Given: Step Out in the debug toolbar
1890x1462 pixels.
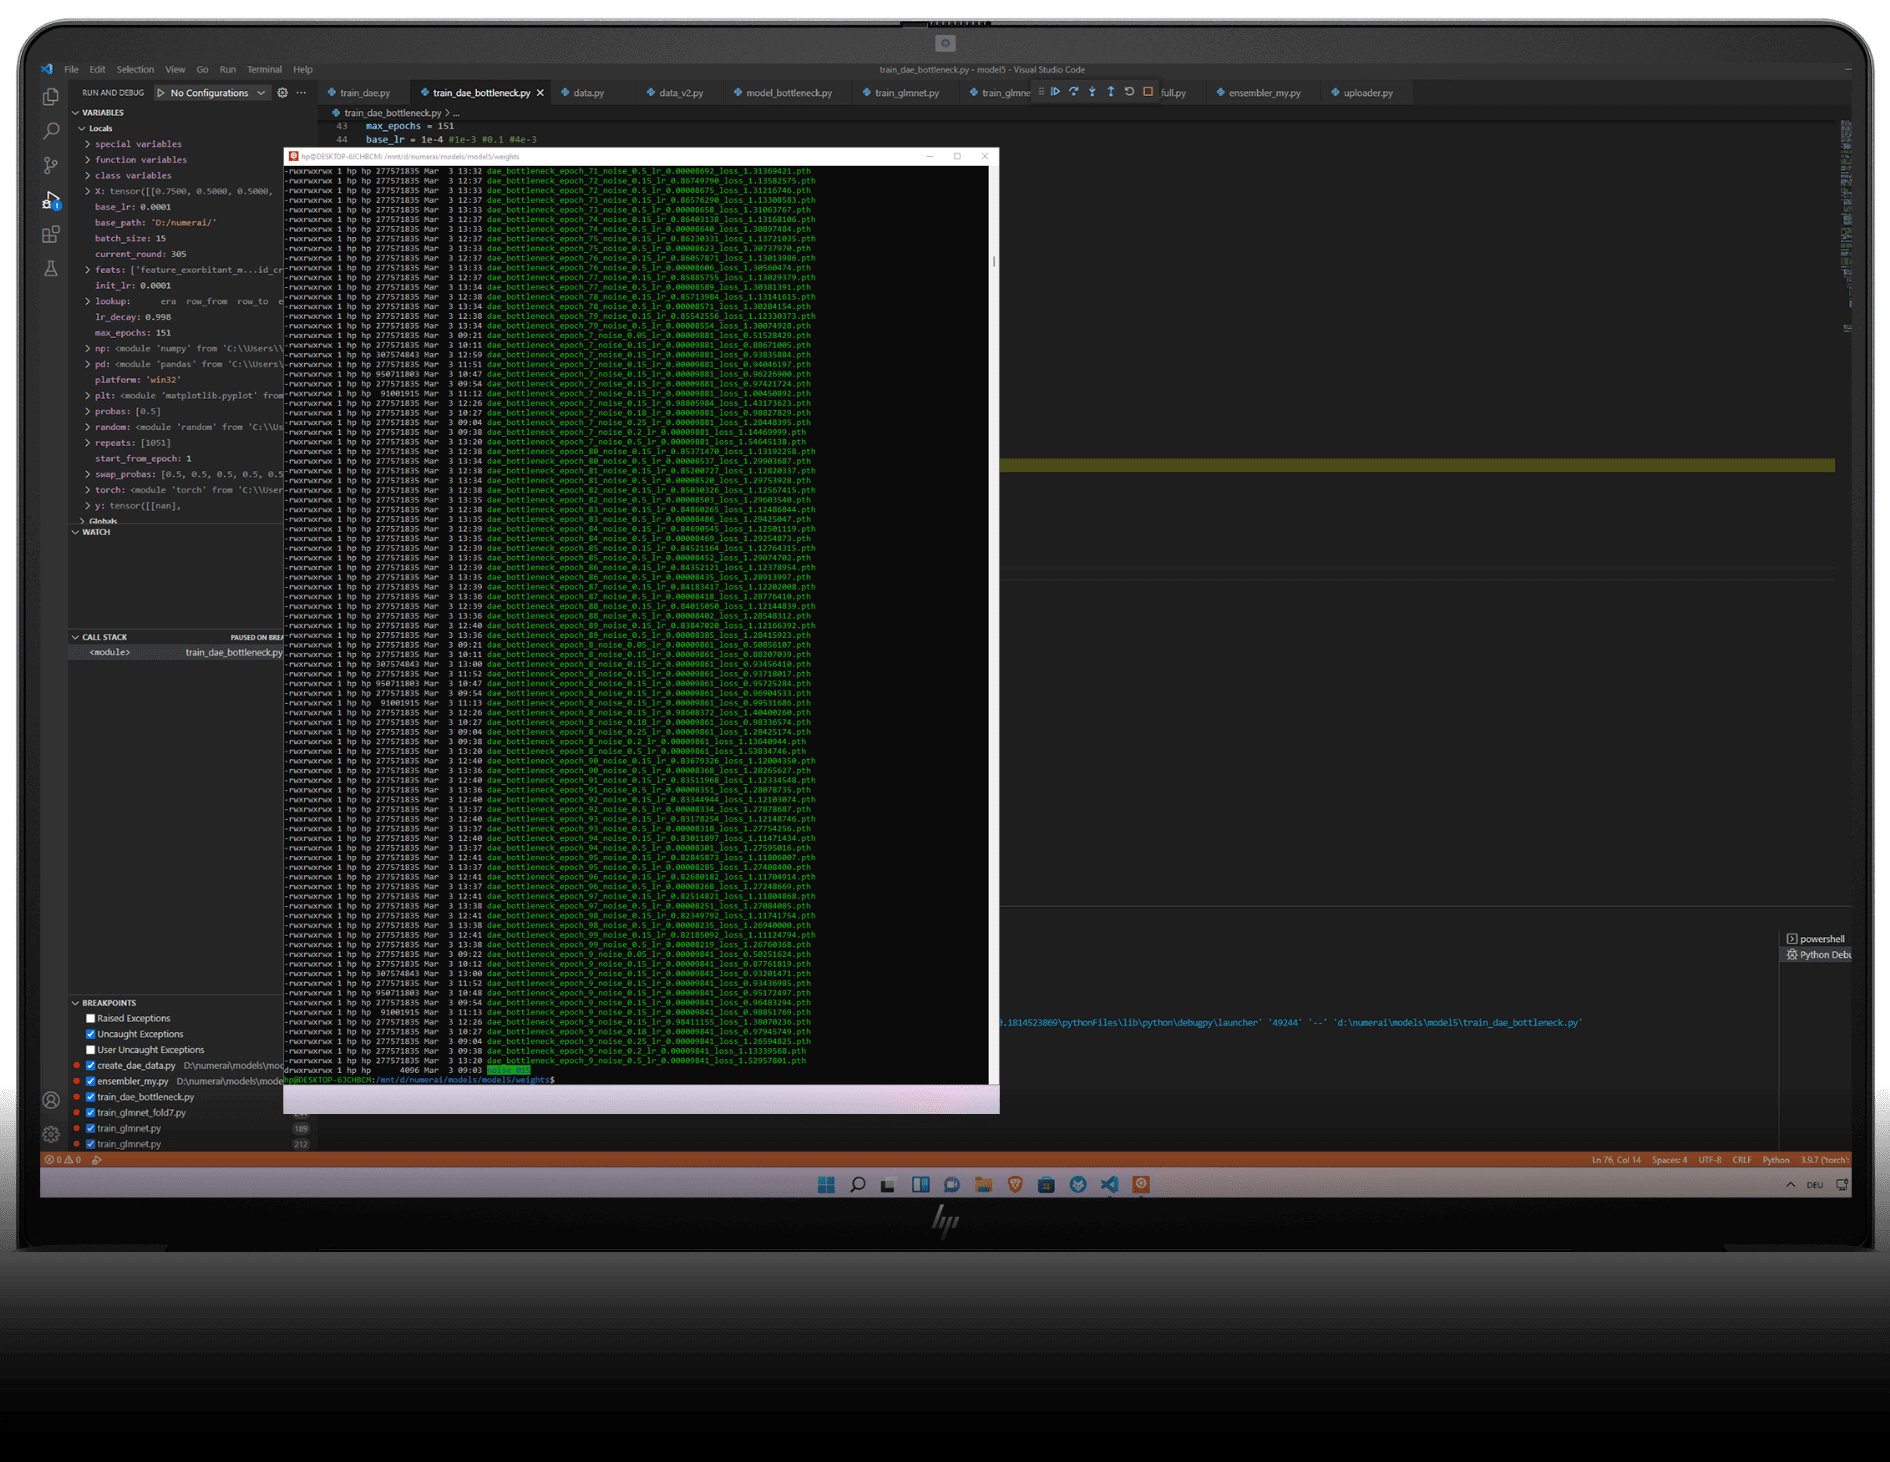Looking at the screenshot, I should 1110,92.
